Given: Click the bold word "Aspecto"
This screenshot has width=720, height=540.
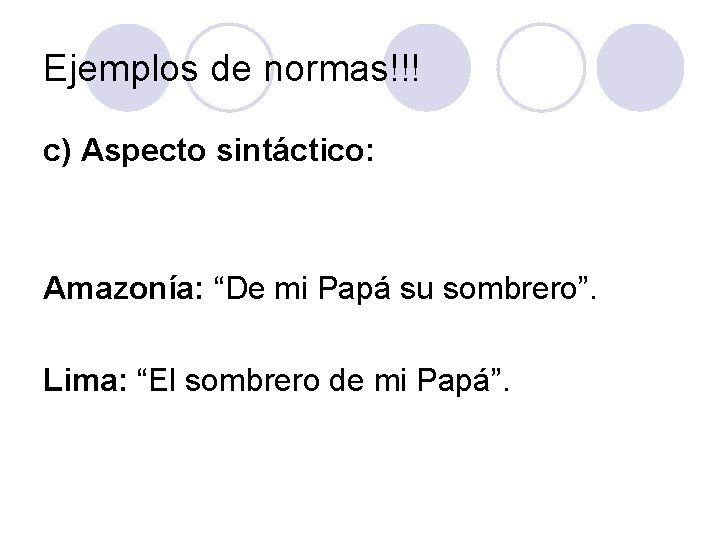Looking at the screenshot, I should click(143, 151).
